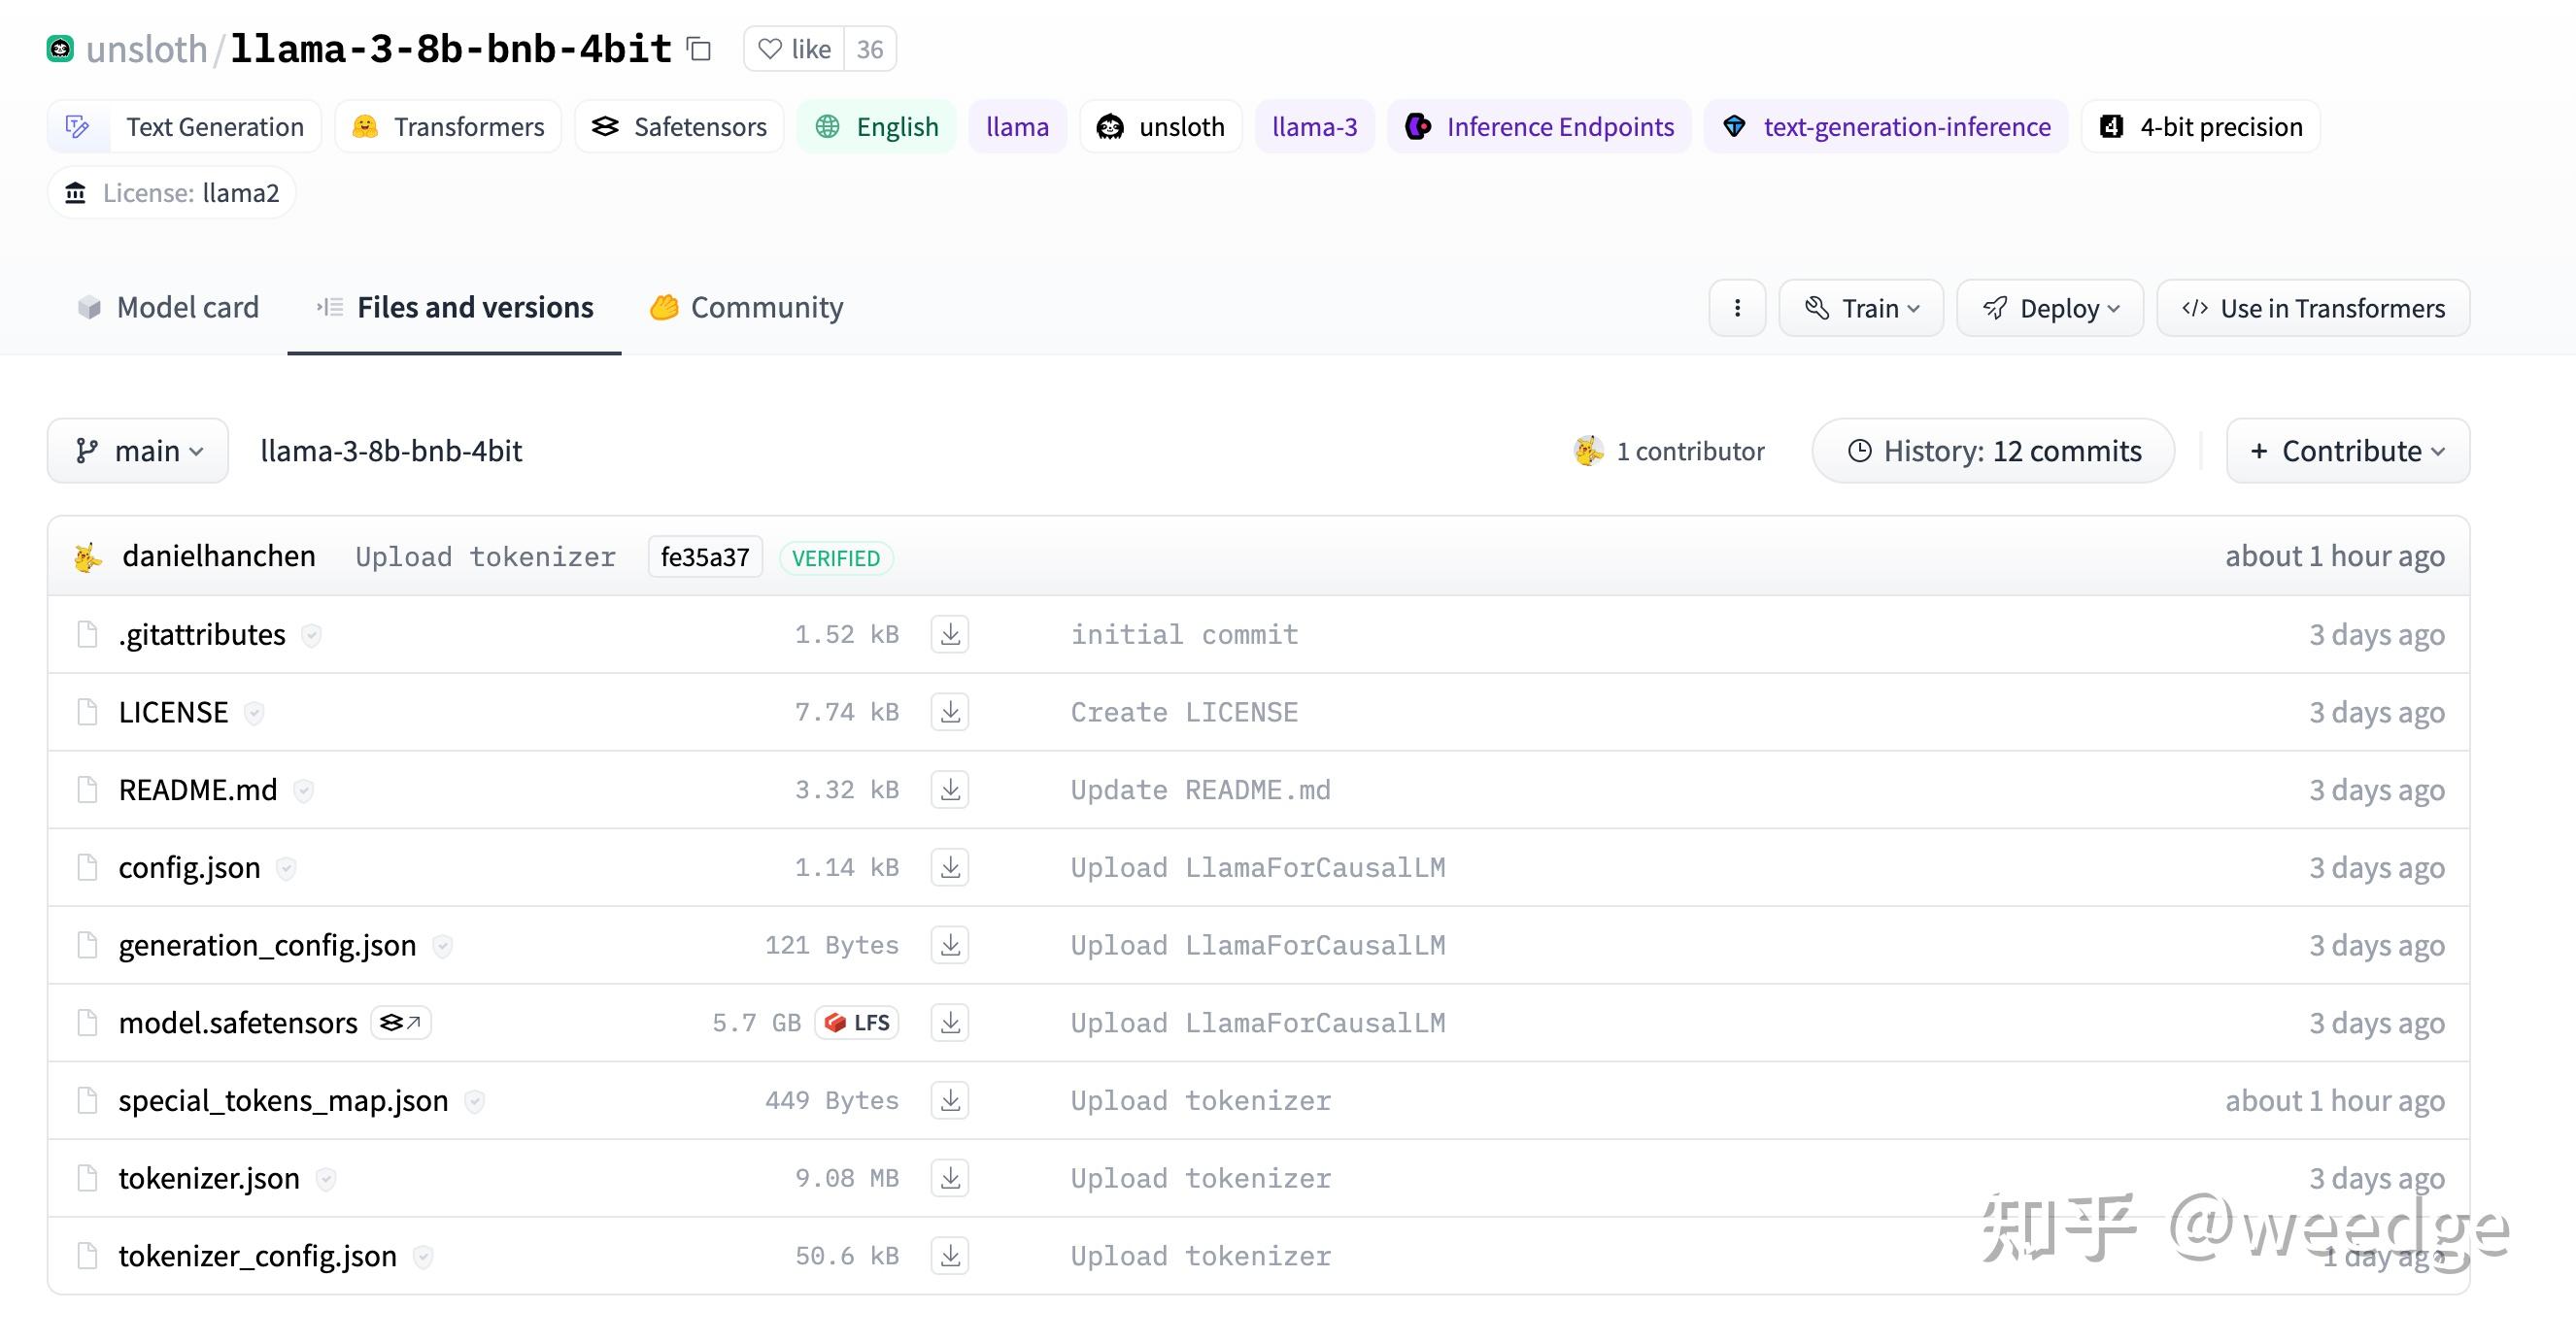Click the security scan shield next to README.md
Image resolution: width=2576 pixels, height=1344 pixels.
click(x=304, y=790)
